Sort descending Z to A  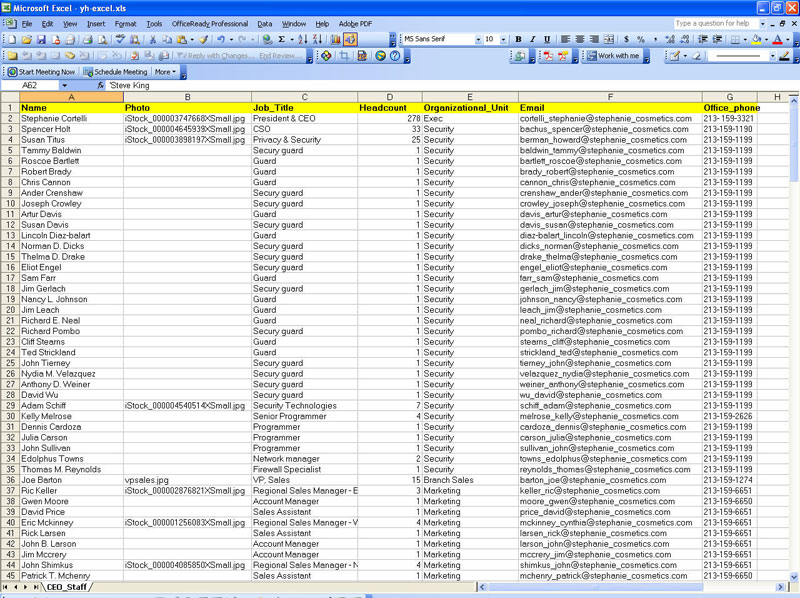pyautogui.click(x=317, y=39)
